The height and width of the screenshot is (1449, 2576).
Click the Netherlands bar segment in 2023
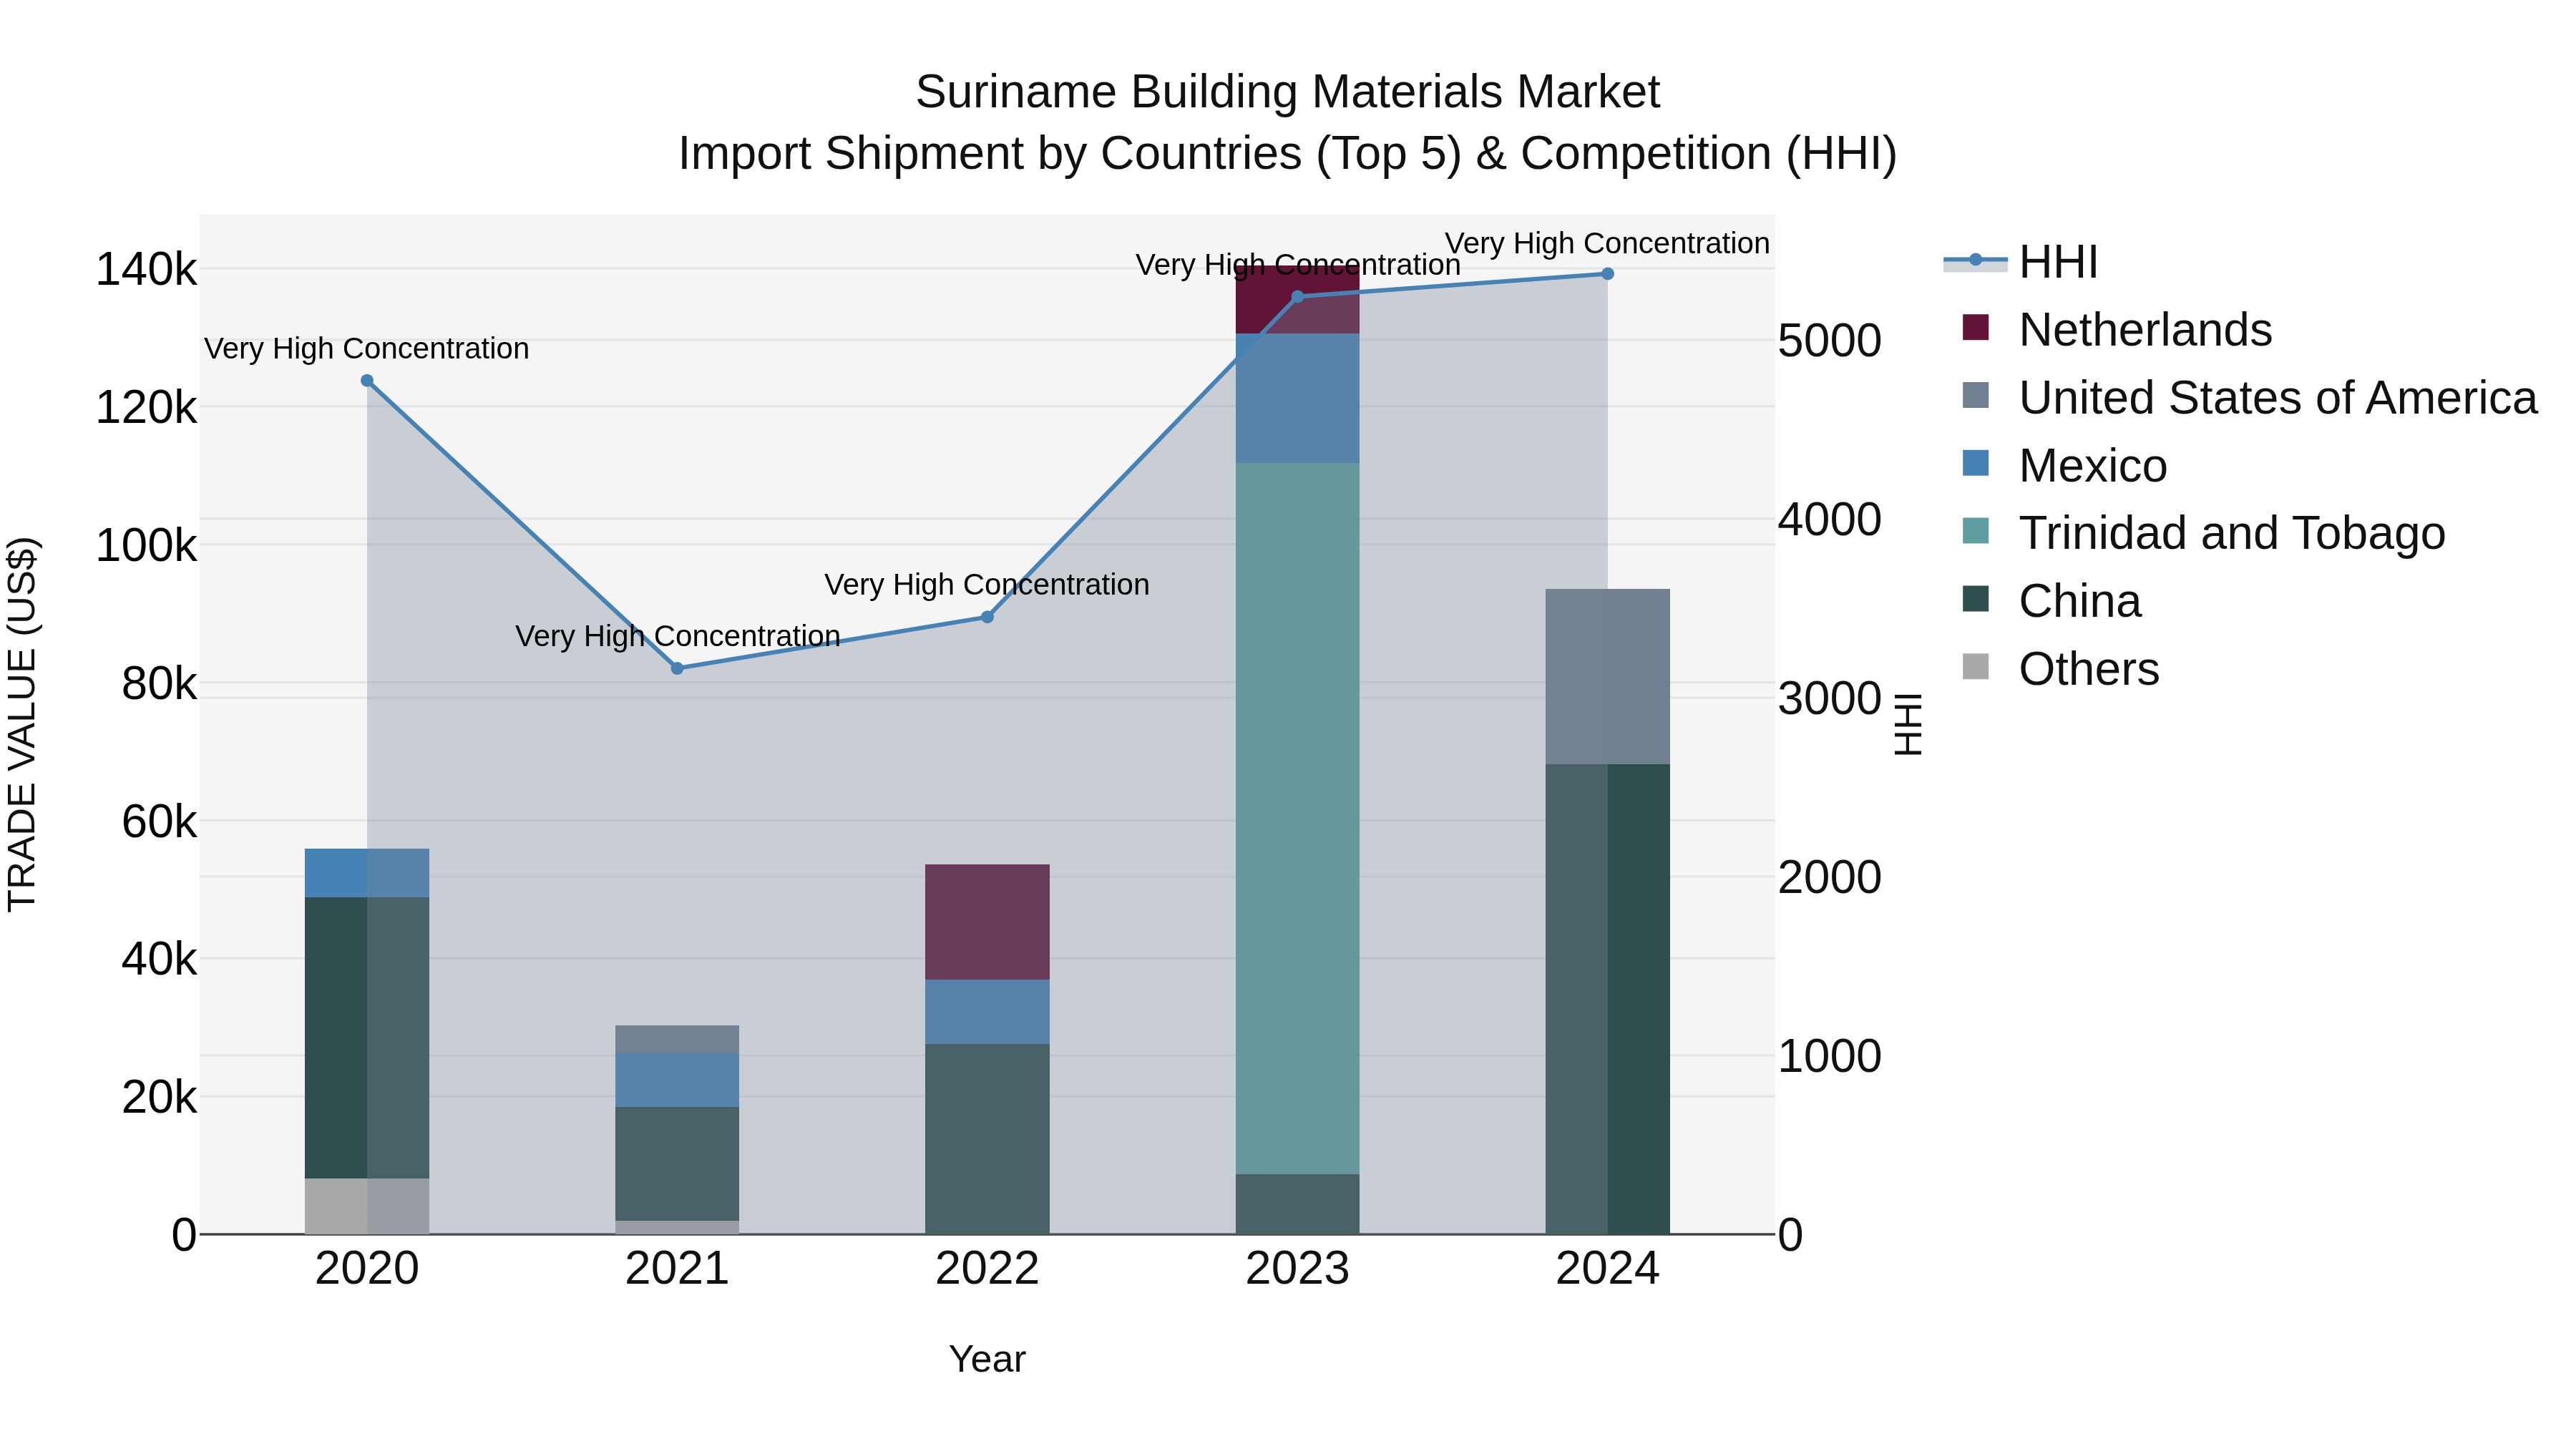[1298, 300]
